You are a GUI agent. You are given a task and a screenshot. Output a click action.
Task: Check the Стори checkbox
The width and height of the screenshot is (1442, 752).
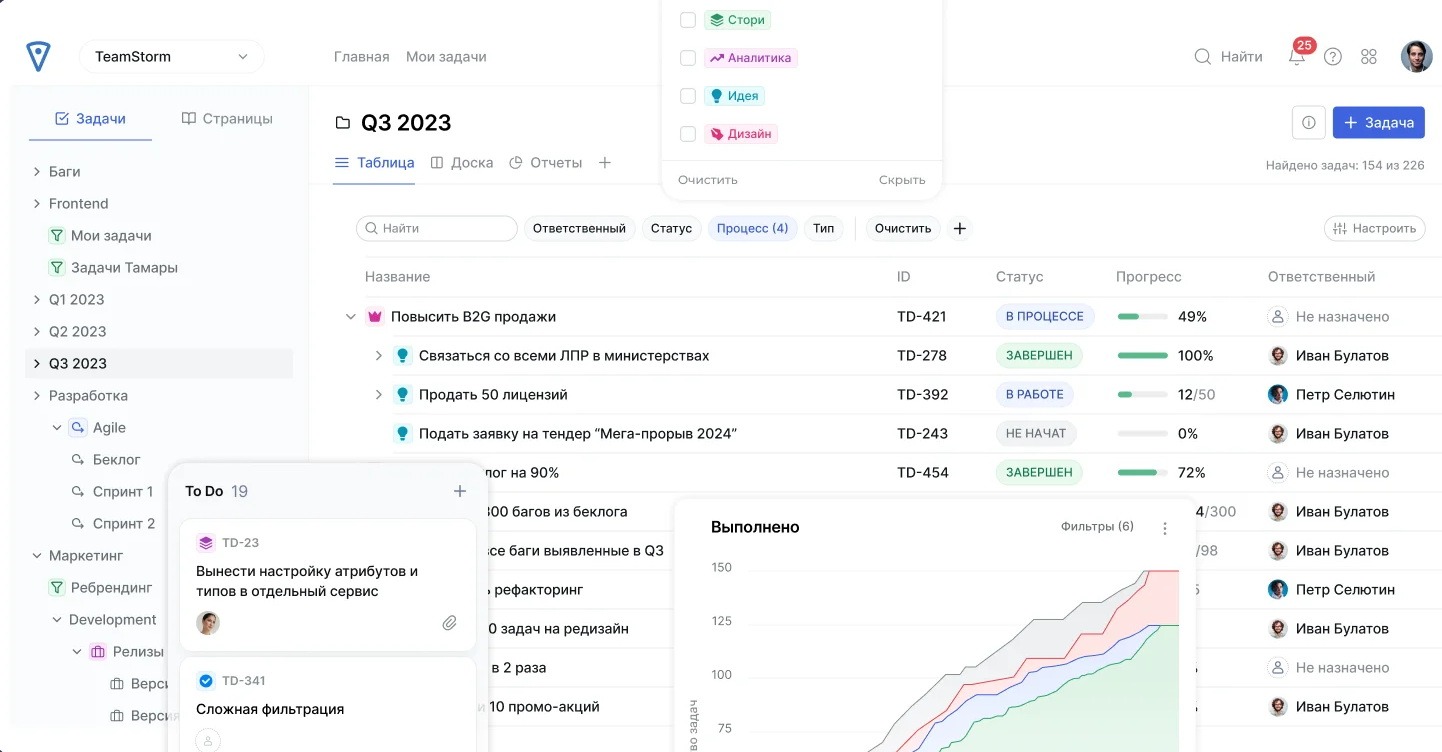pyautogui.click(x=688, y=20)
